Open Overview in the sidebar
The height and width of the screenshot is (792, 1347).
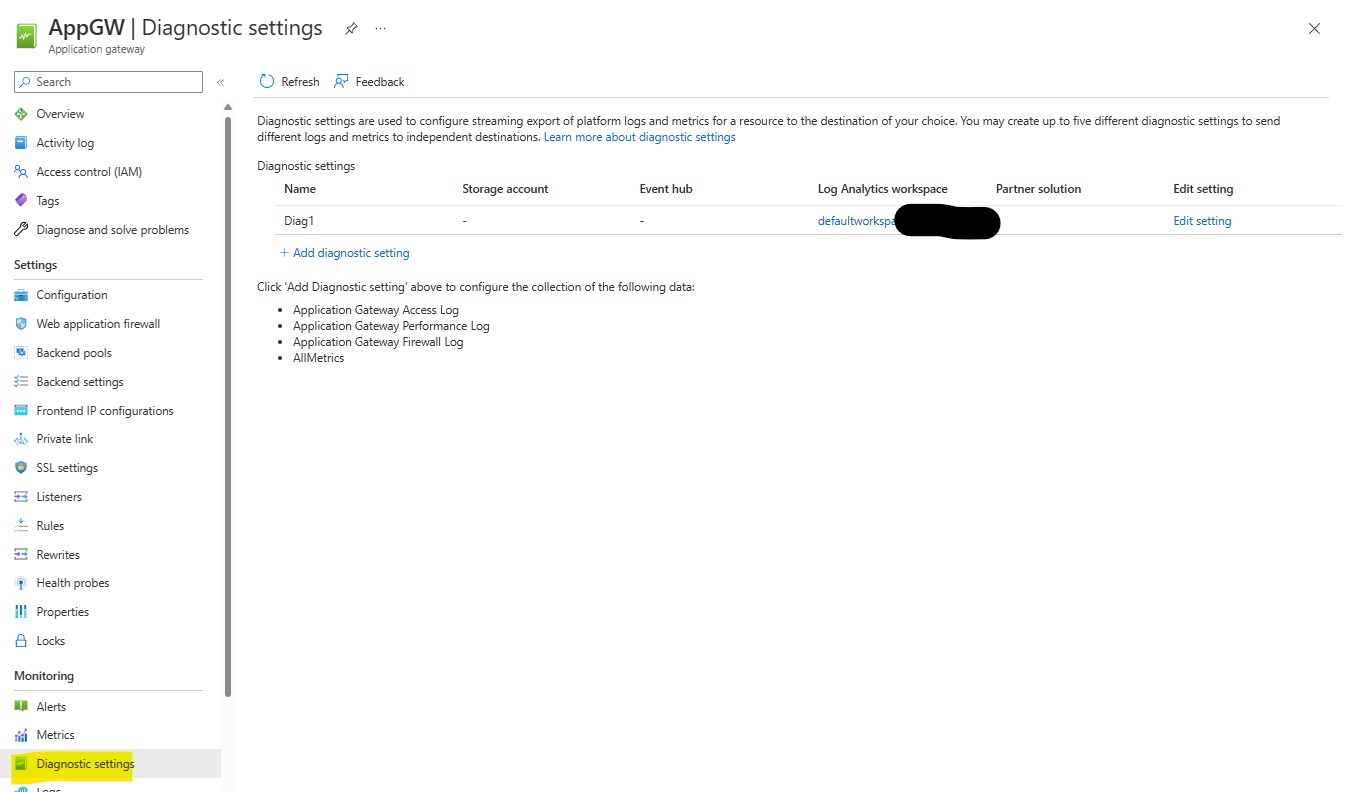[x=60, y=114]
